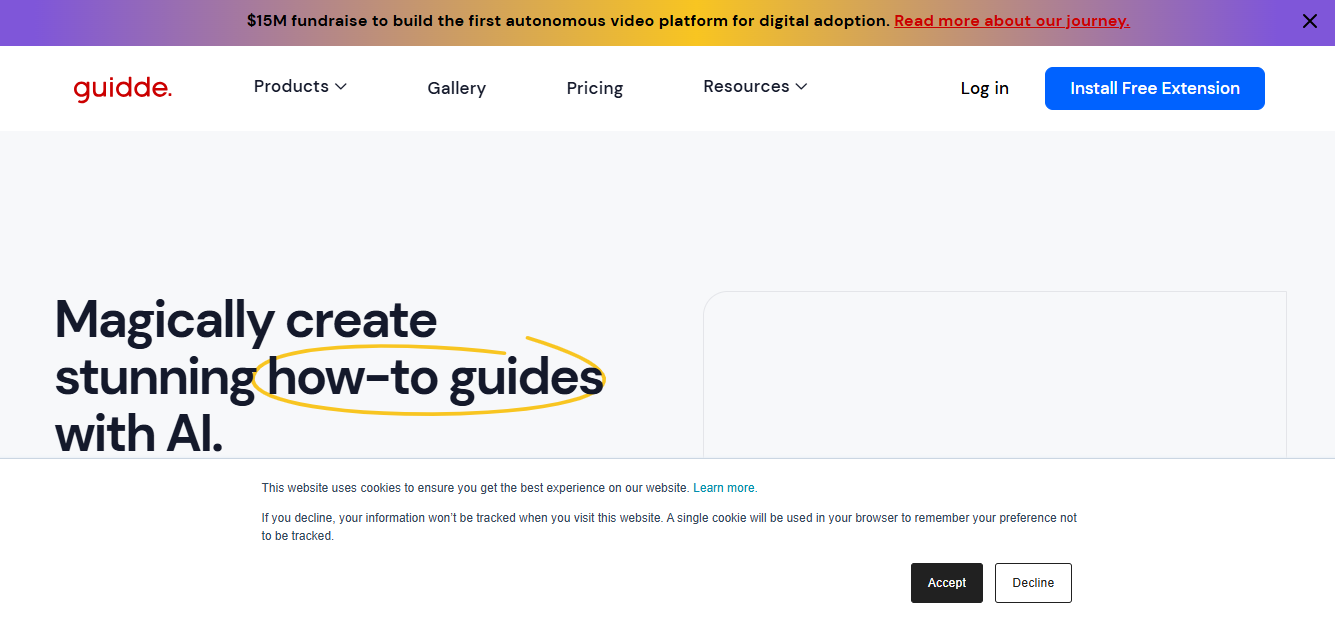Open the cookie 'Learn more' link
The width and height of the screenshot is (1335, 623).
tap(725, 488)
